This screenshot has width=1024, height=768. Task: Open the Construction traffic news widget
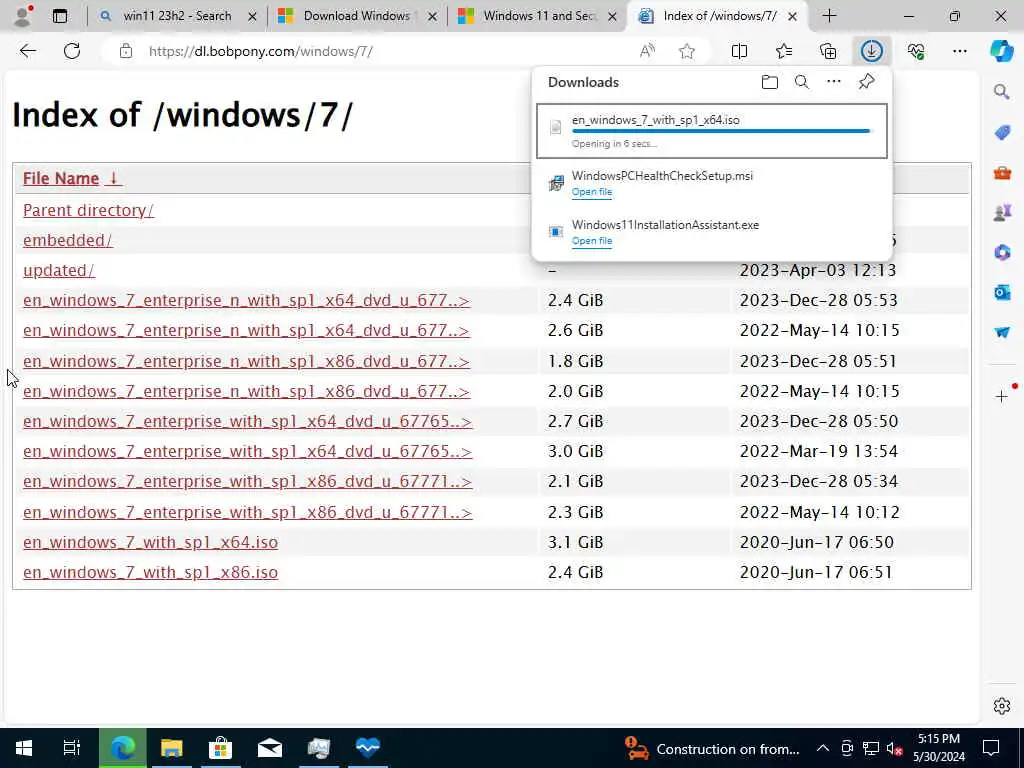pyautogui.click(x=712, y=748)
